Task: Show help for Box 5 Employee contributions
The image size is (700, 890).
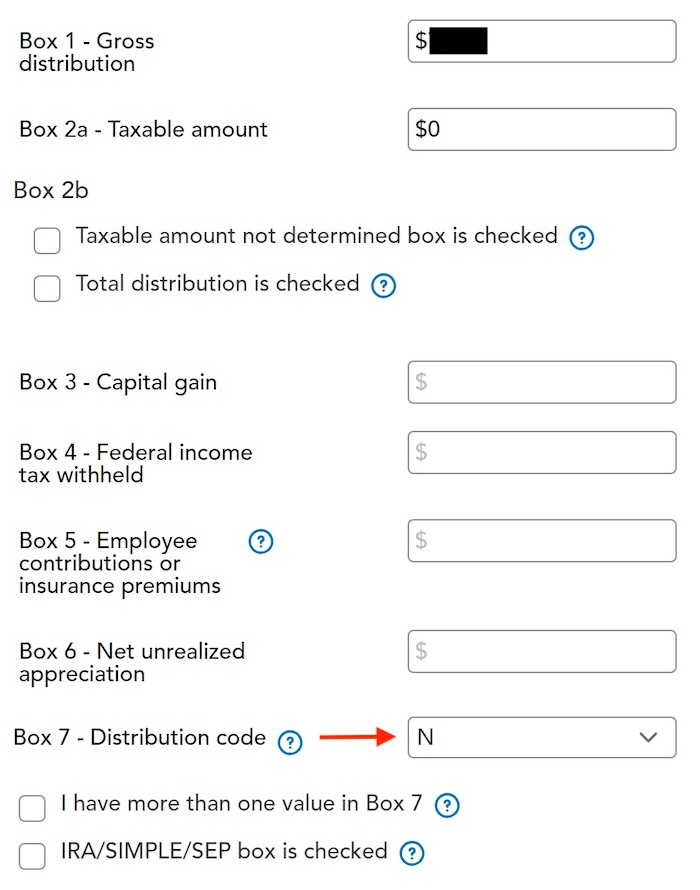Action: coord(260,542)
